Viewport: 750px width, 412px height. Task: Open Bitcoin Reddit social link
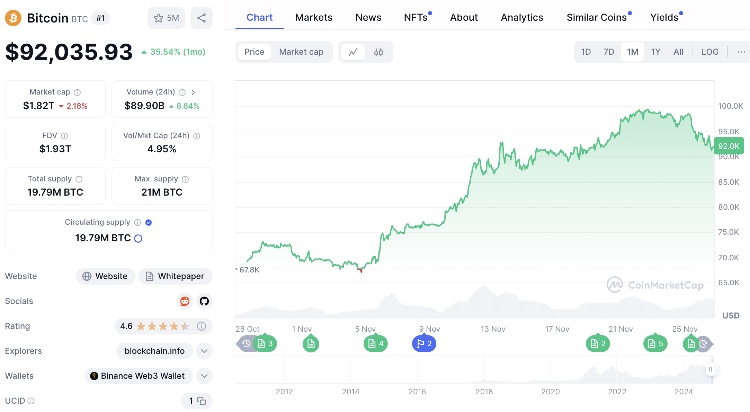click(x=185, y=301)
